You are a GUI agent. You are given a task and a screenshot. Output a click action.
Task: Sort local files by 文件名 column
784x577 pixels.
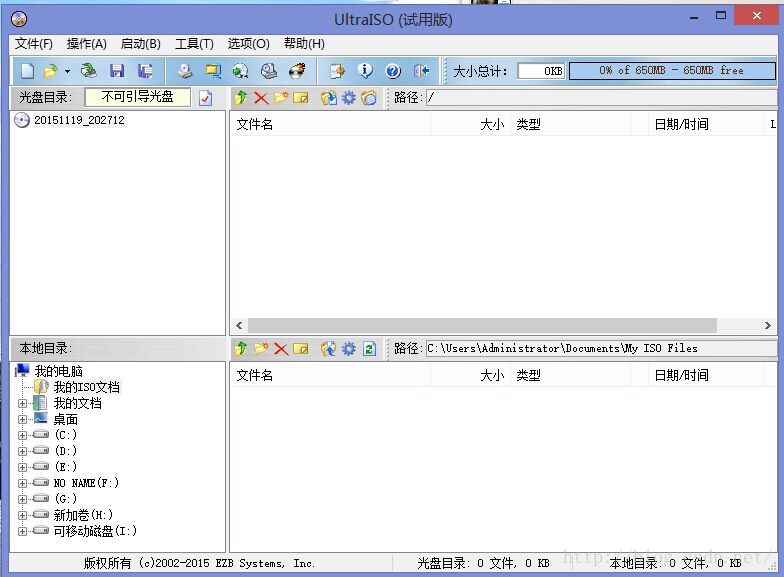coord(330,375)
